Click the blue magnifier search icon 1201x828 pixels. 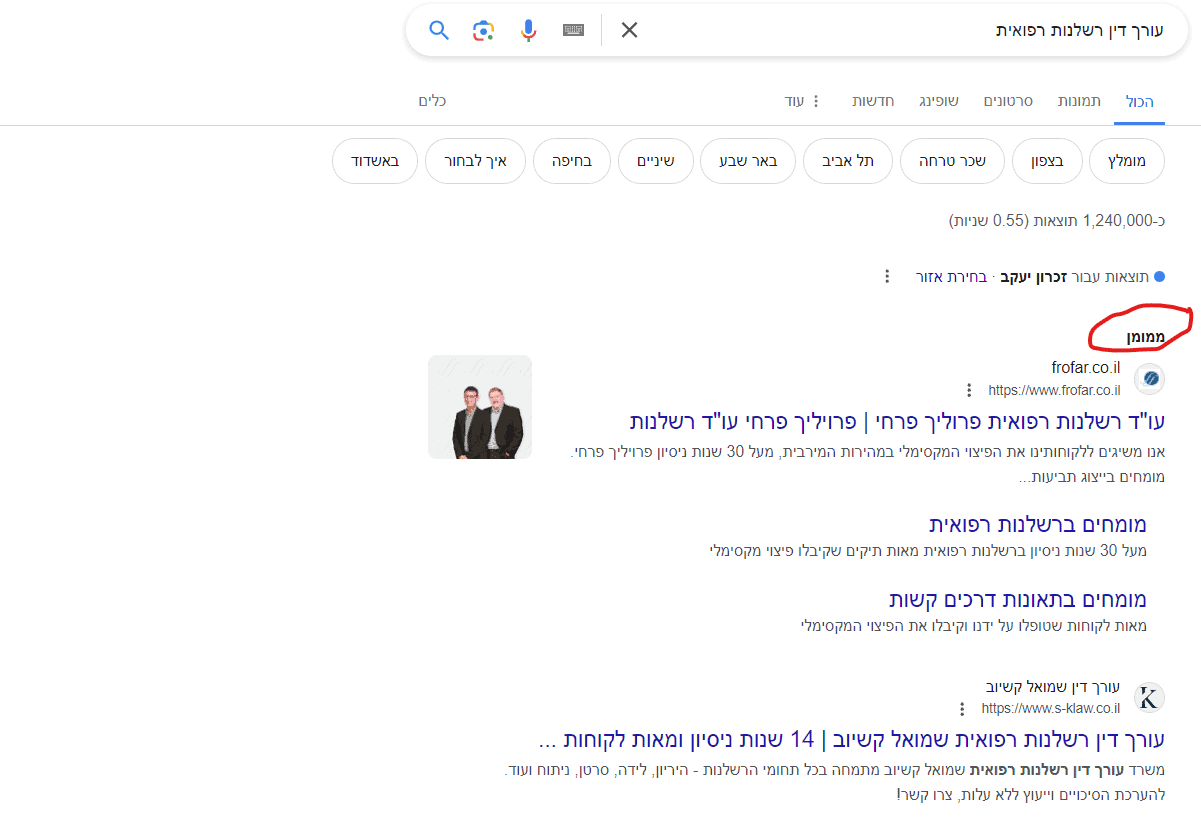[x=439, y=30]
